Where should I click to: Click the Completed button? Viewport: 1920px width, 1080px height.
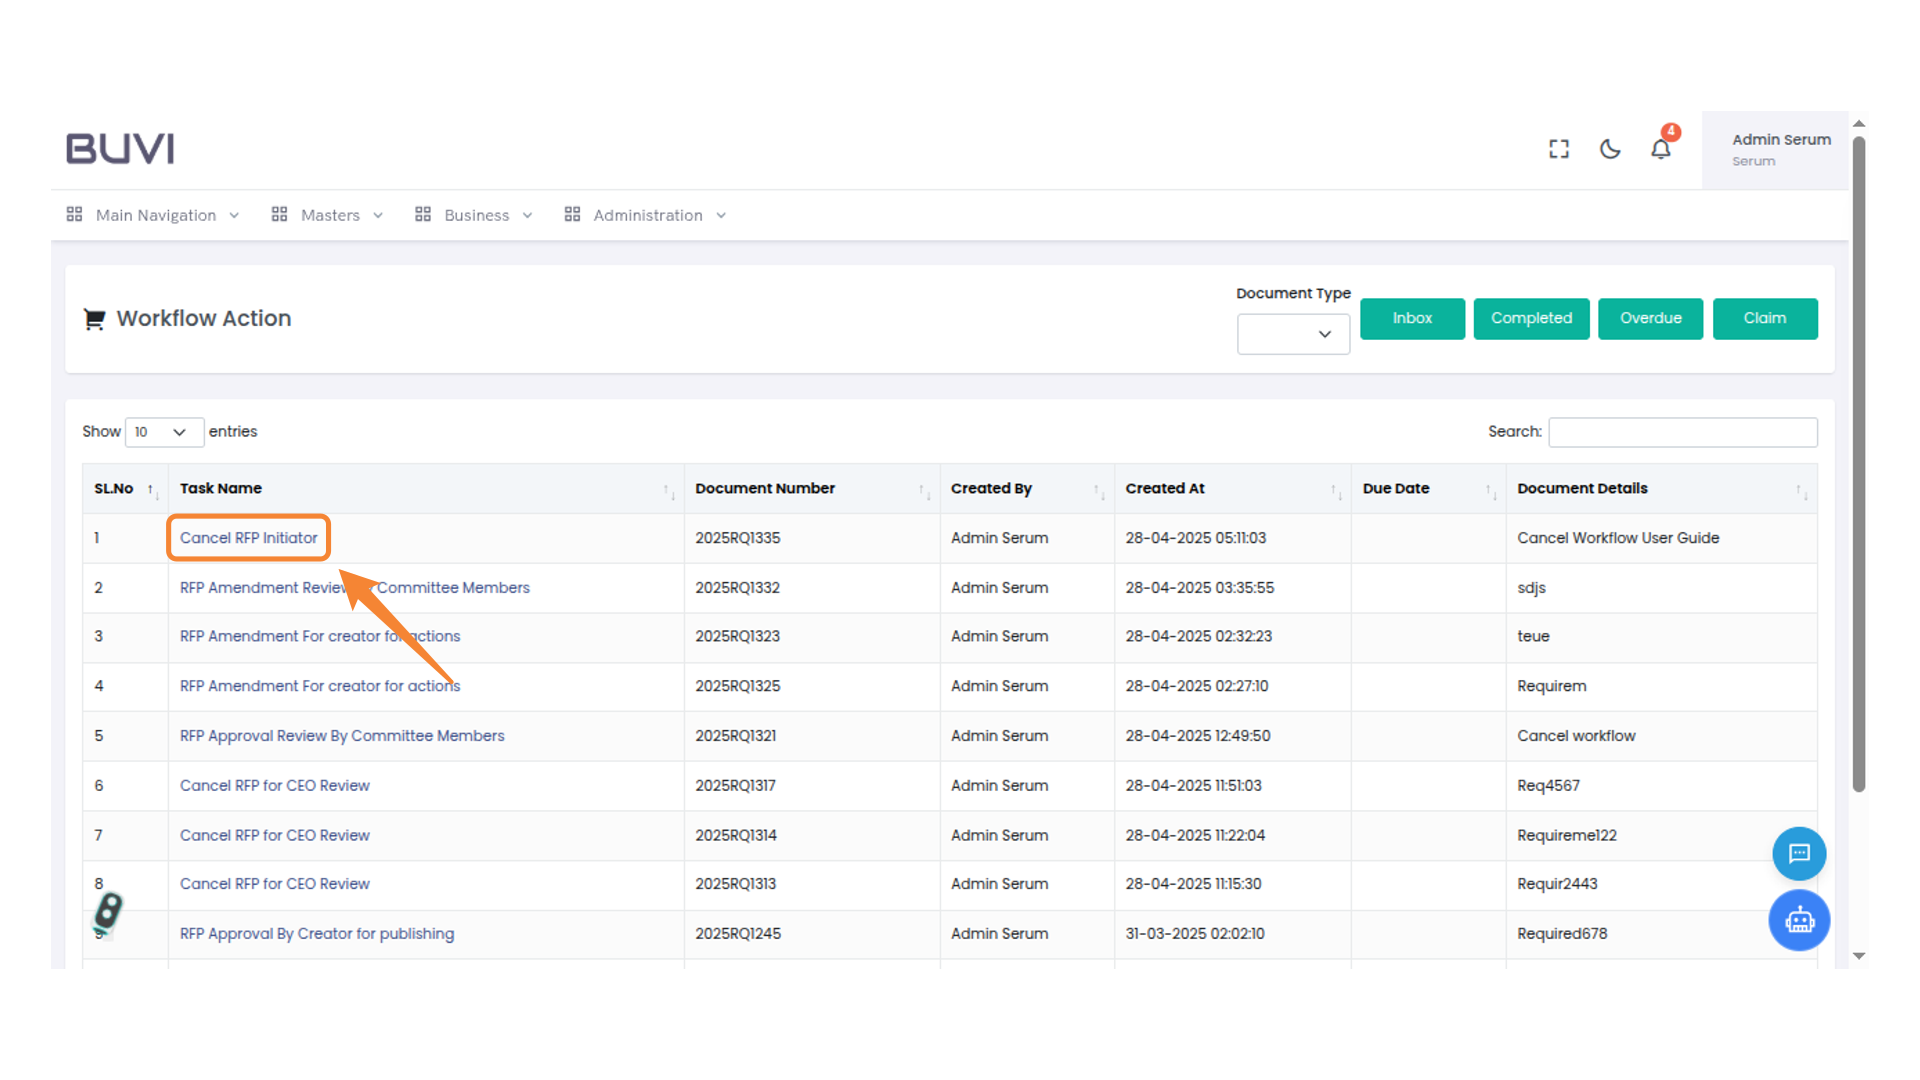(x=1531, y=318)
